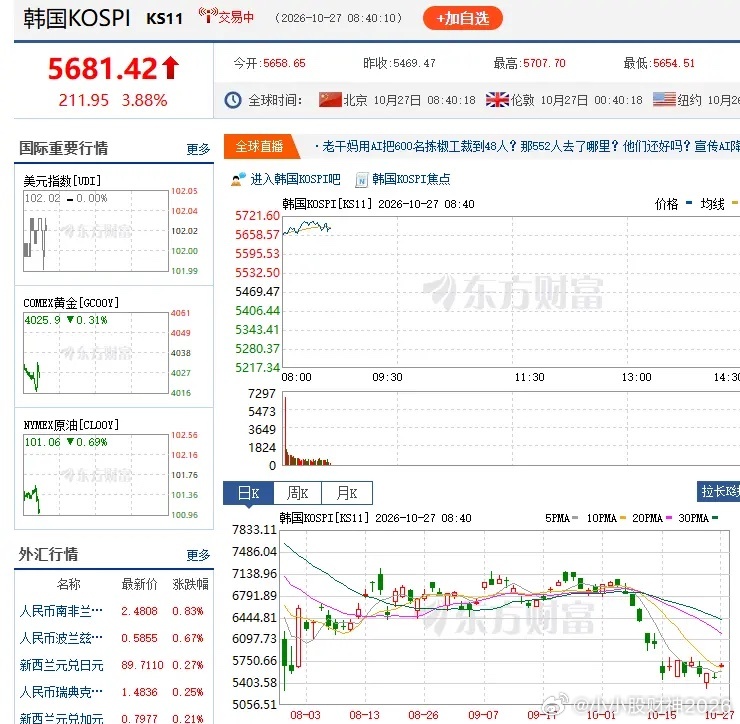The width and height of the screenshot is (740, 724).
Task: Click the US flag icon for 纽约 time
Action: pos(664,100)
